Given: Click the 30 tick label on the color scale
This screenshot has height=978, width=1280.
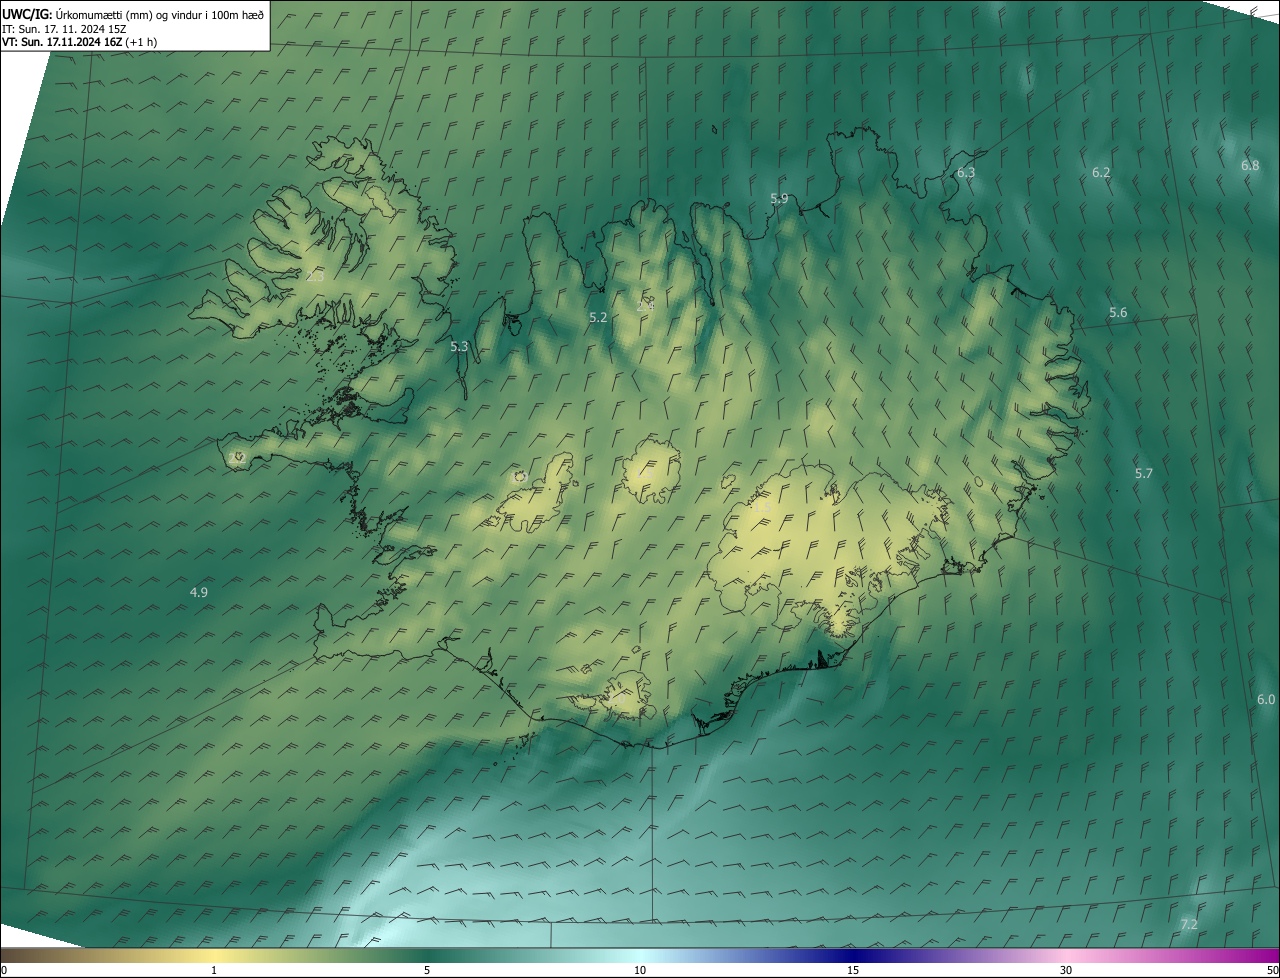Looking at the screenshot, I should (x=1066, y=970).
